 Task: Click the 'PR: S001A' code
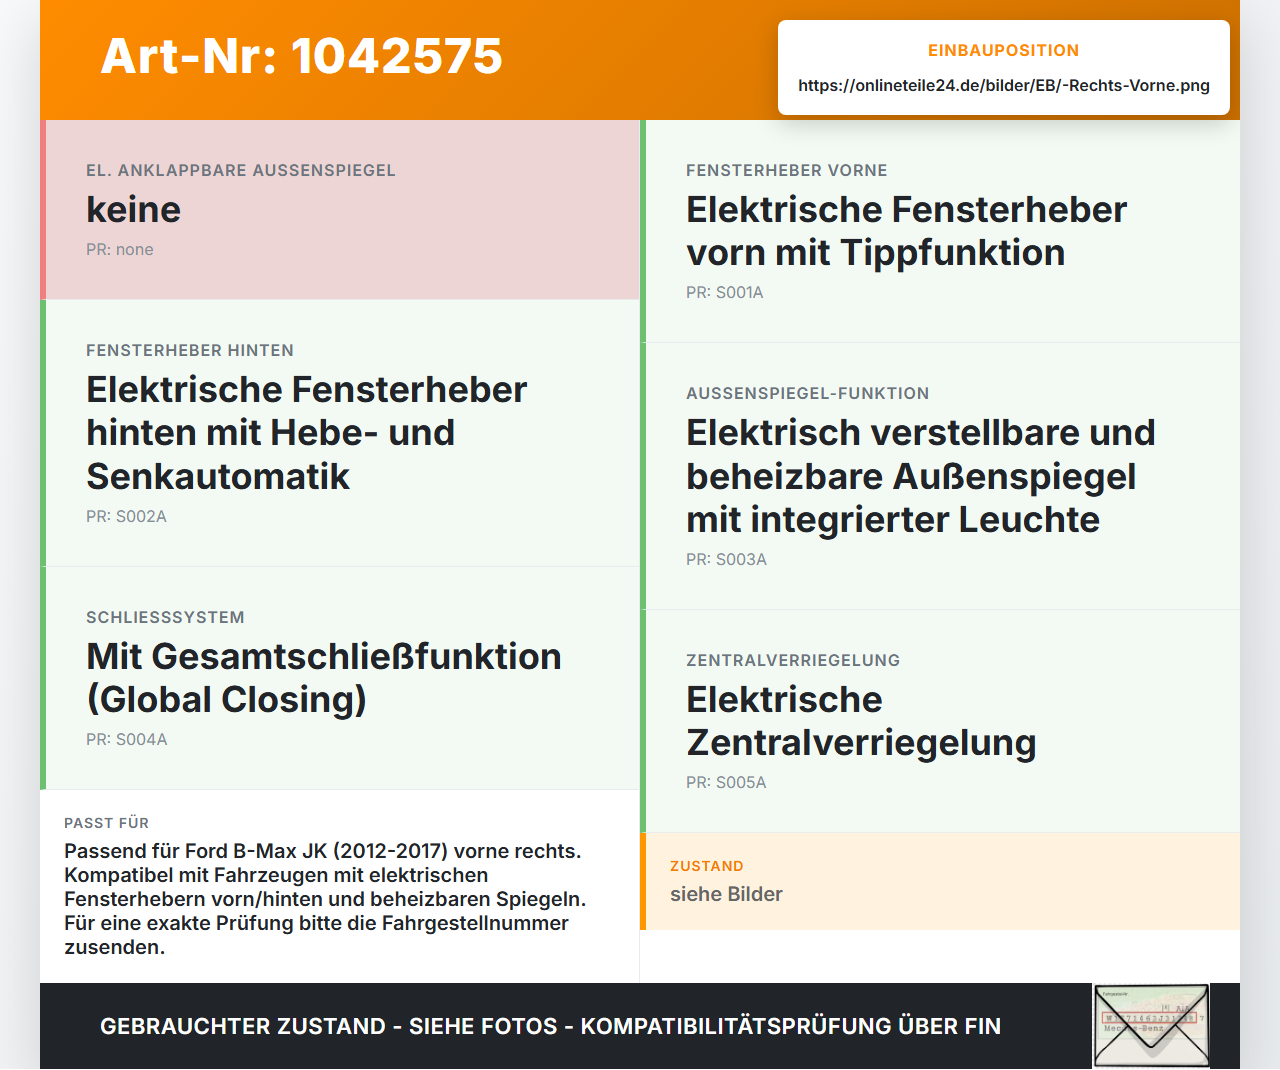(725, 293)
